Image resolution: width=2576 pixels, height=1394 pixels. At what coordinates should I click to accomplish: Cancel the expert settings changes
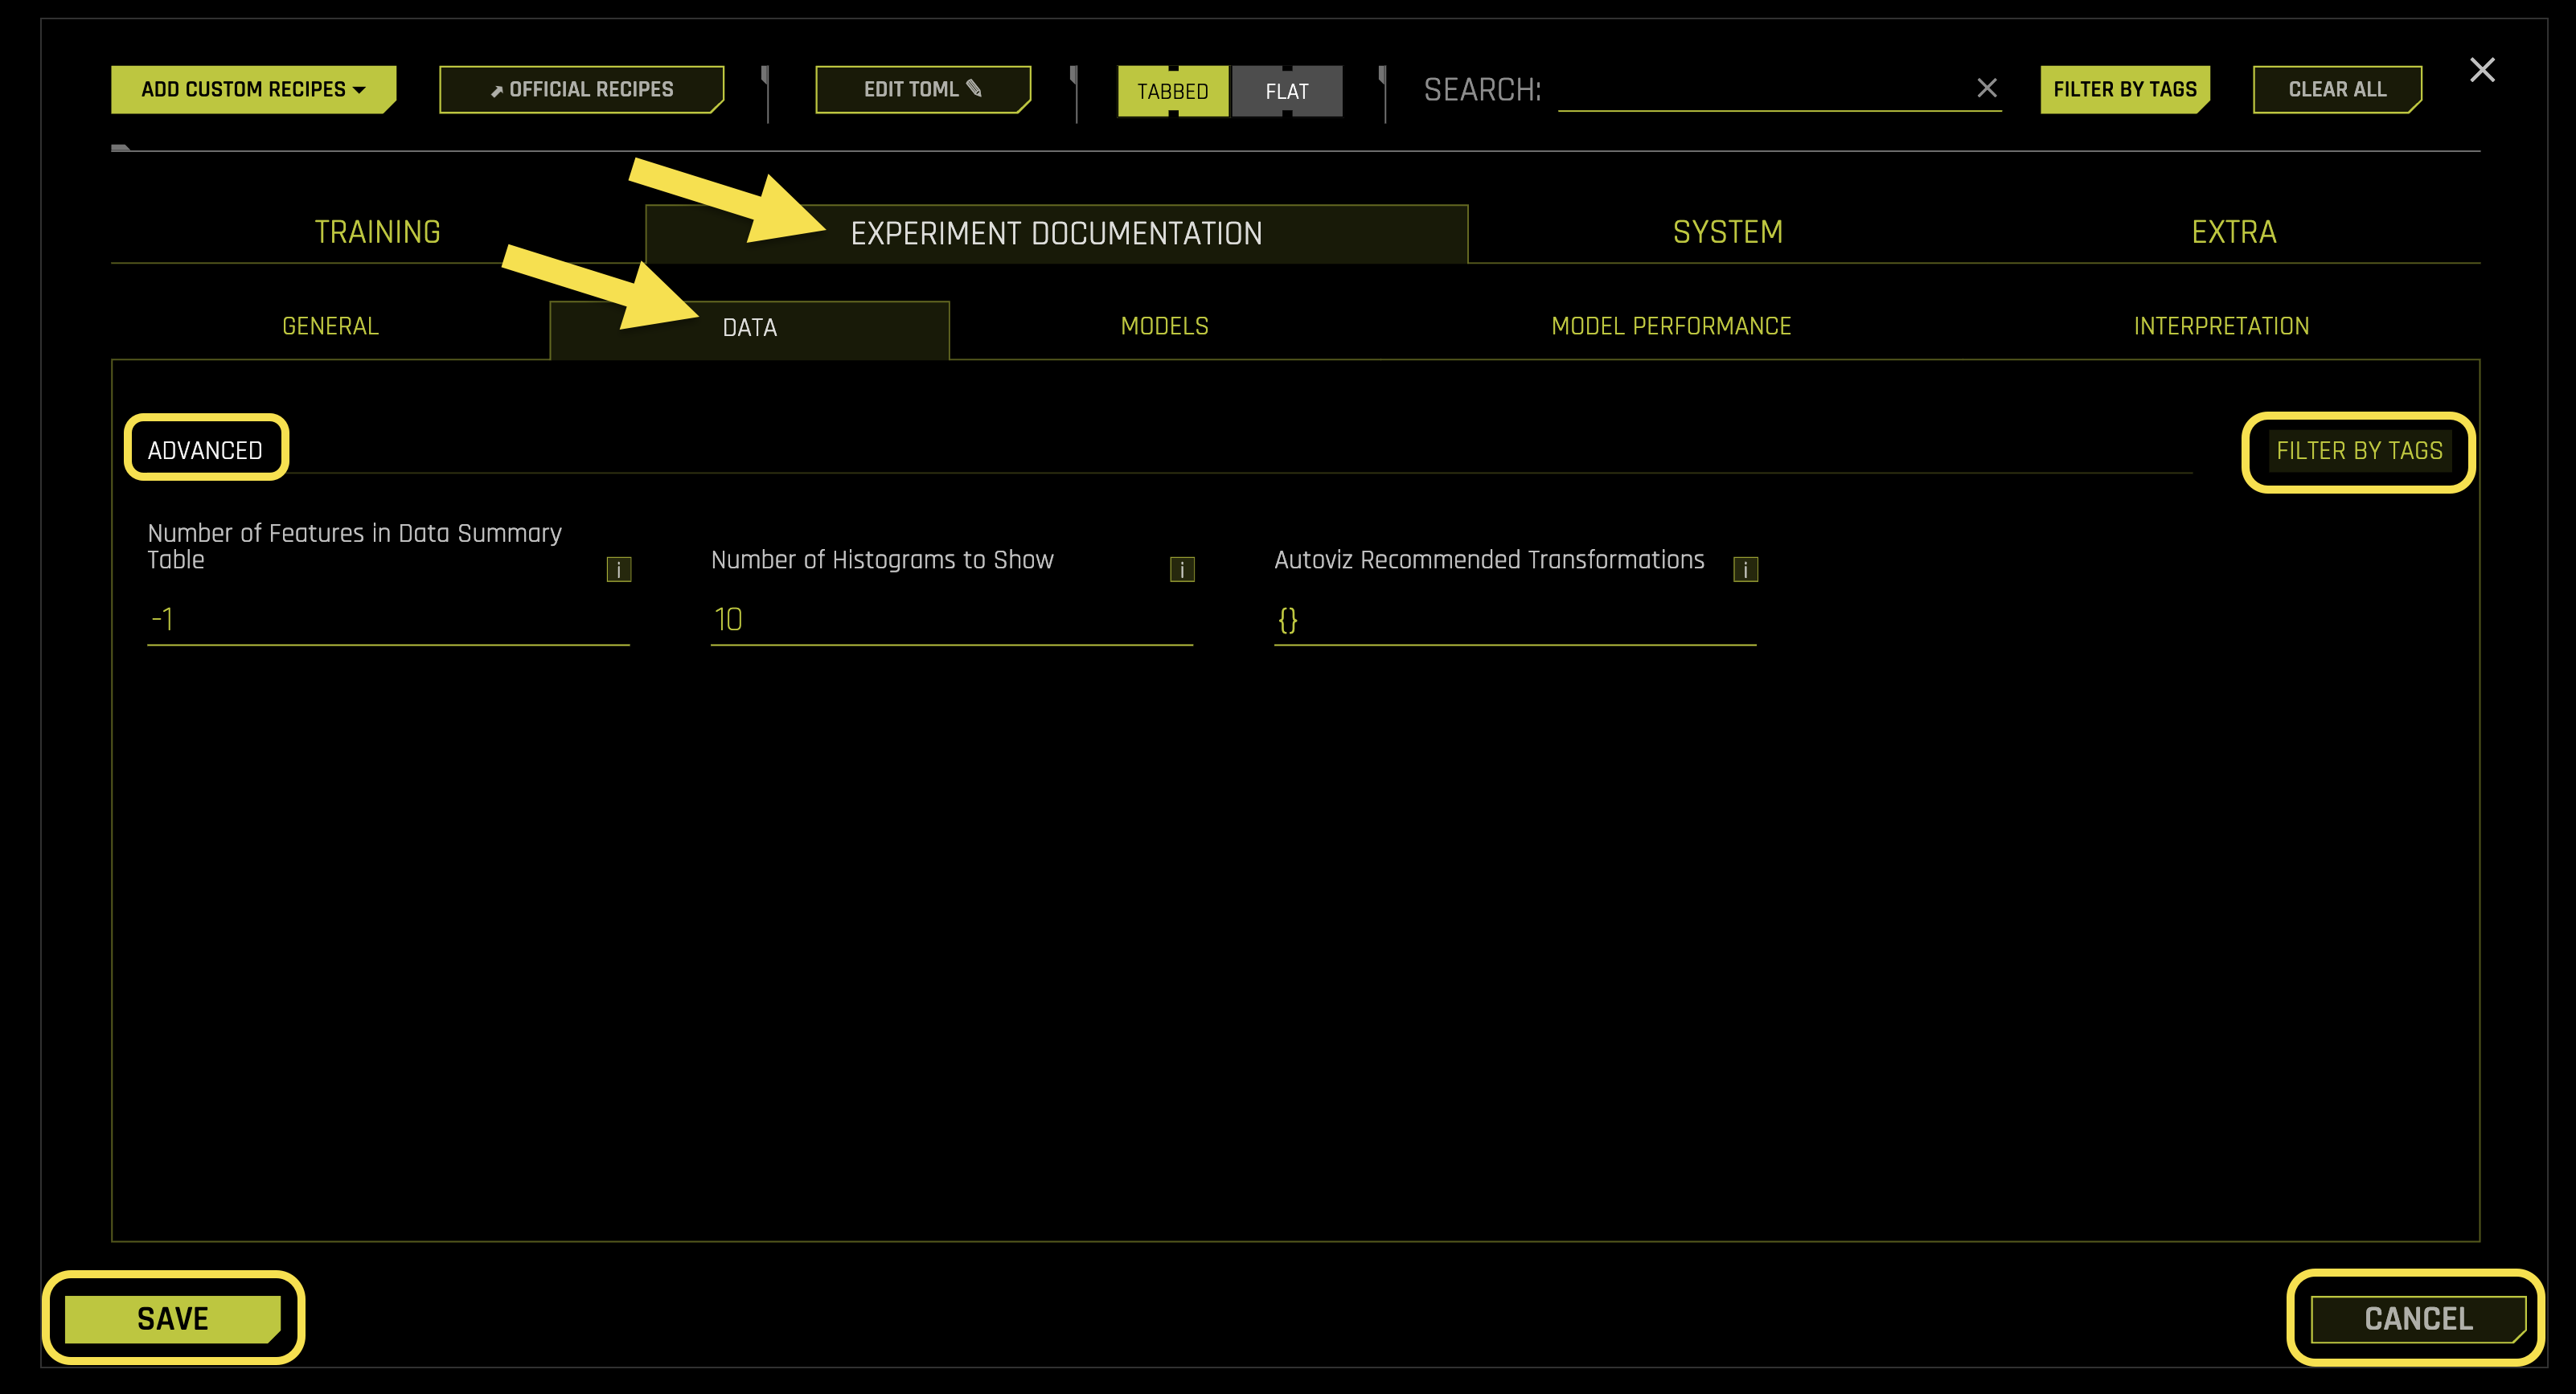(2417, 1318)
